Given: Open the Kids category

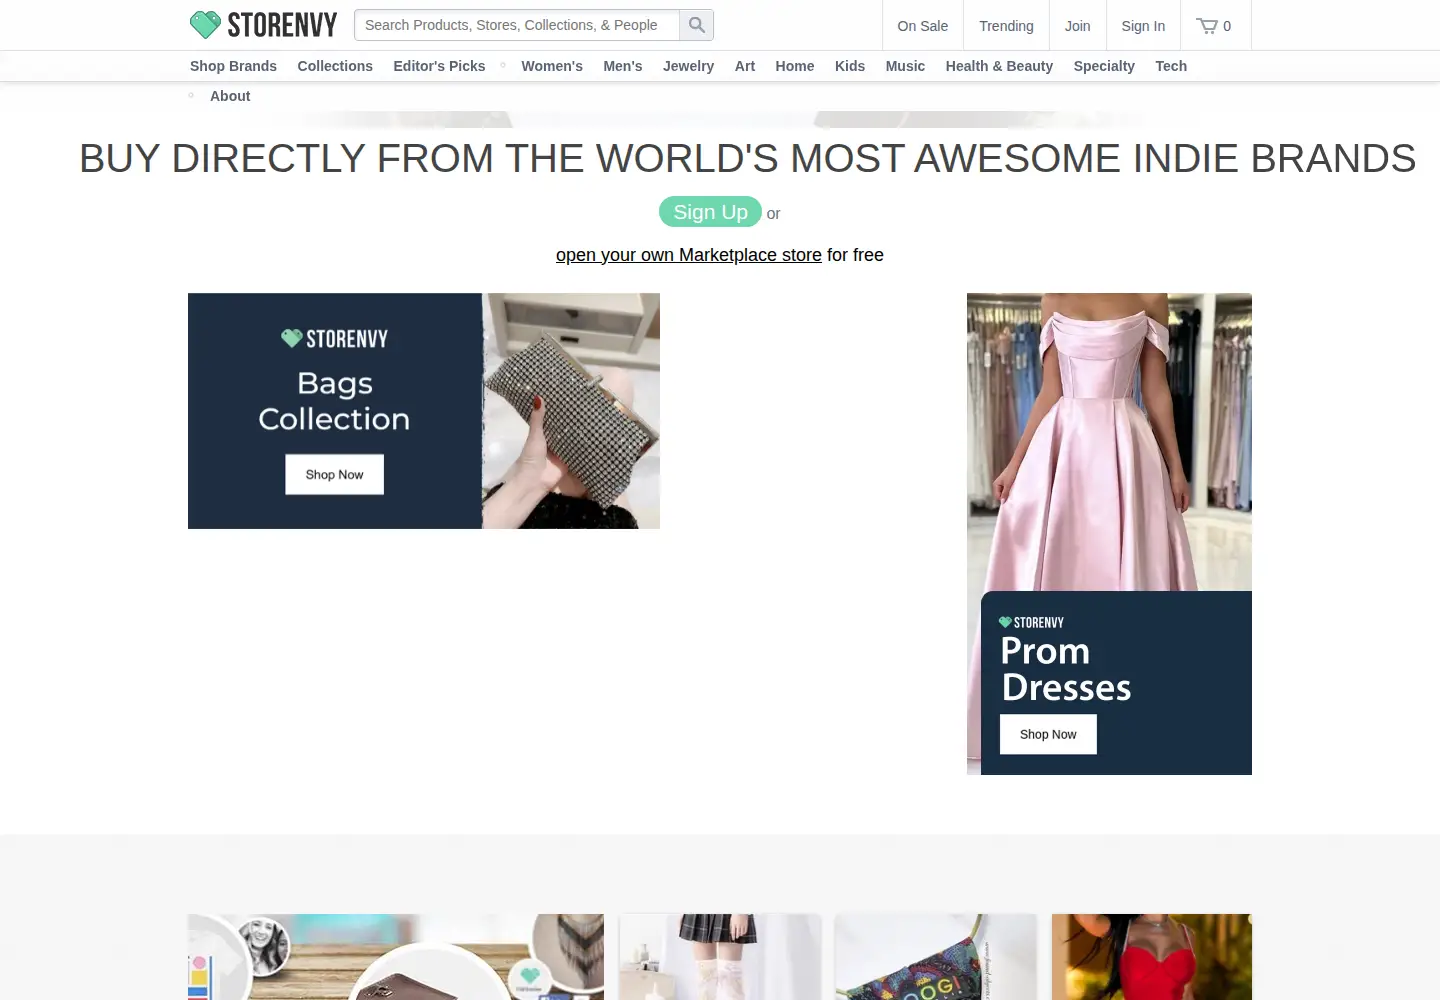Looking at the screenshot, I should pyautogui.click(x=850, y=66).
